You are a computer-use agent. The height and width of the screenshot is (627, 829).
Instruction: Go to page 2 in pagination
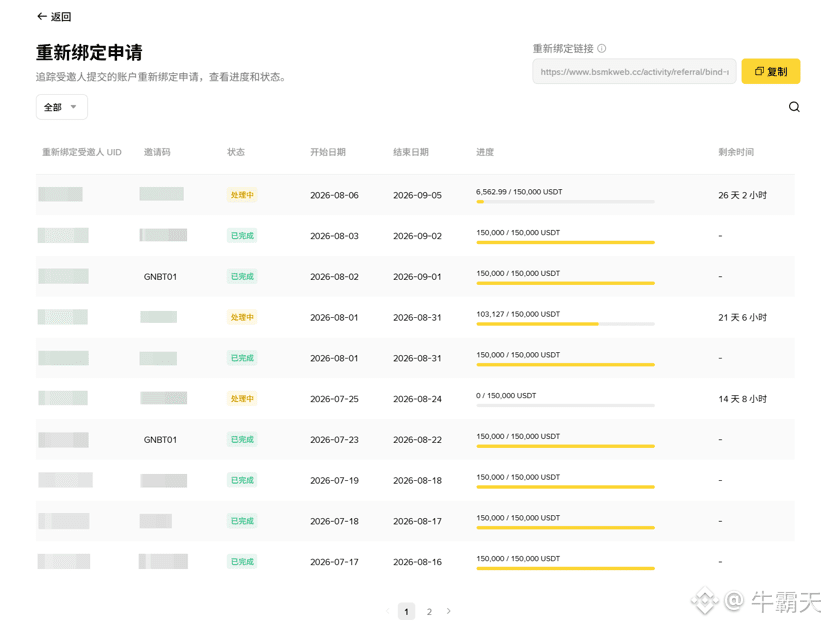point(429,612)
